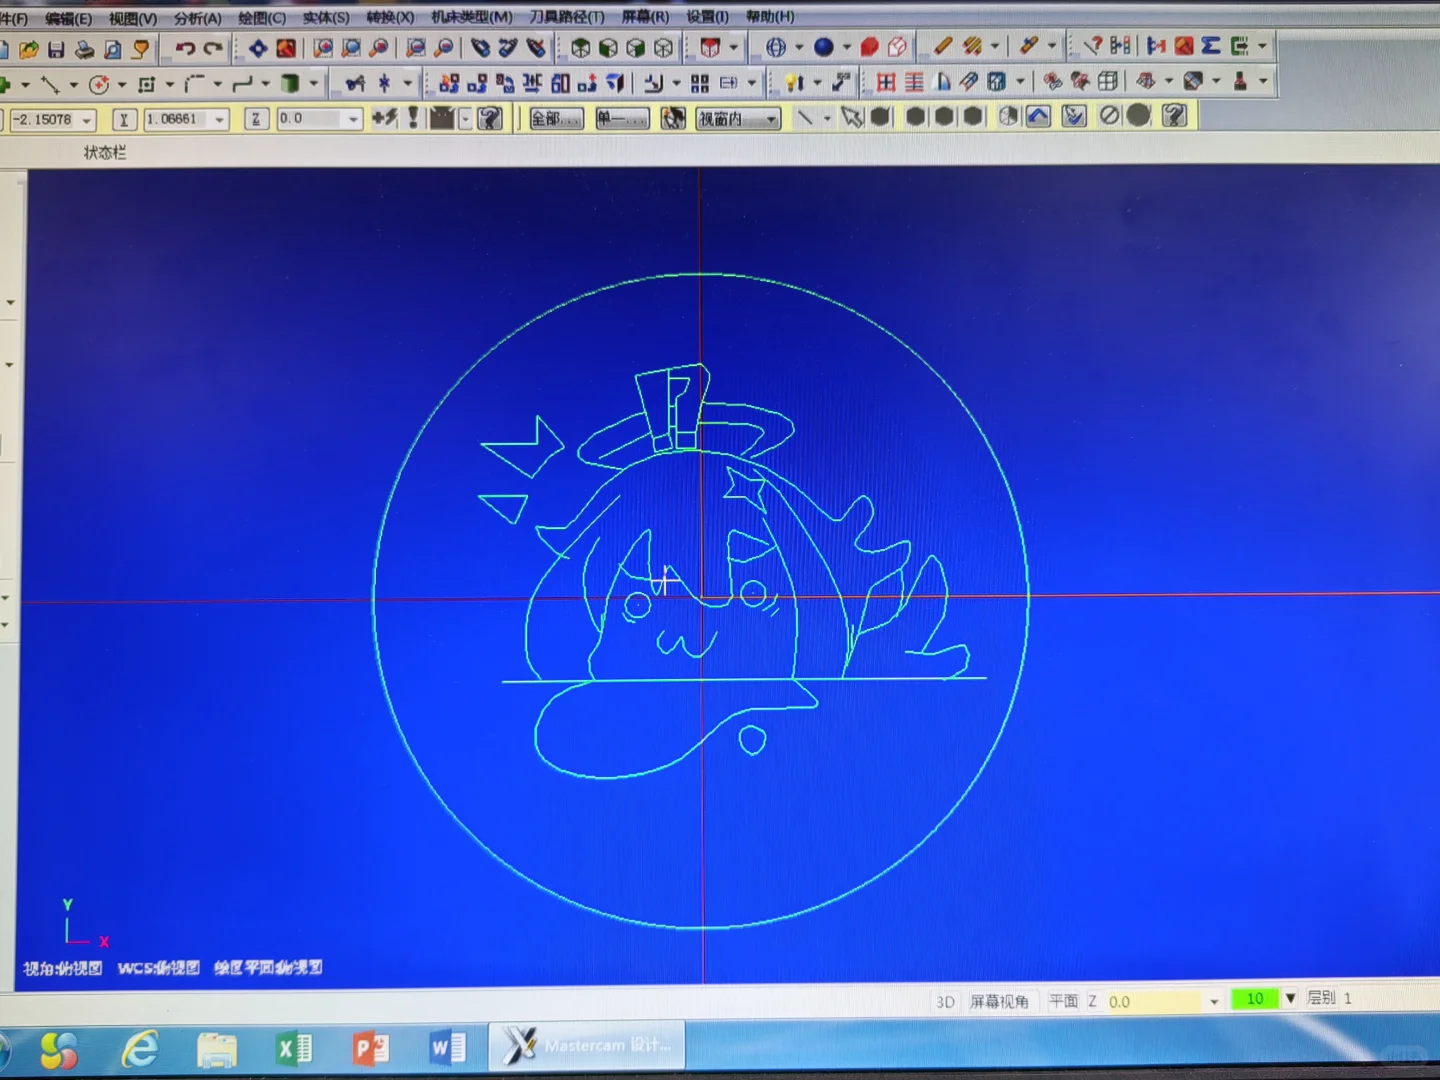The height and width of the screenshot is (1080, 1440).
Task: Click the undo arrow icon
Action: 185,48
